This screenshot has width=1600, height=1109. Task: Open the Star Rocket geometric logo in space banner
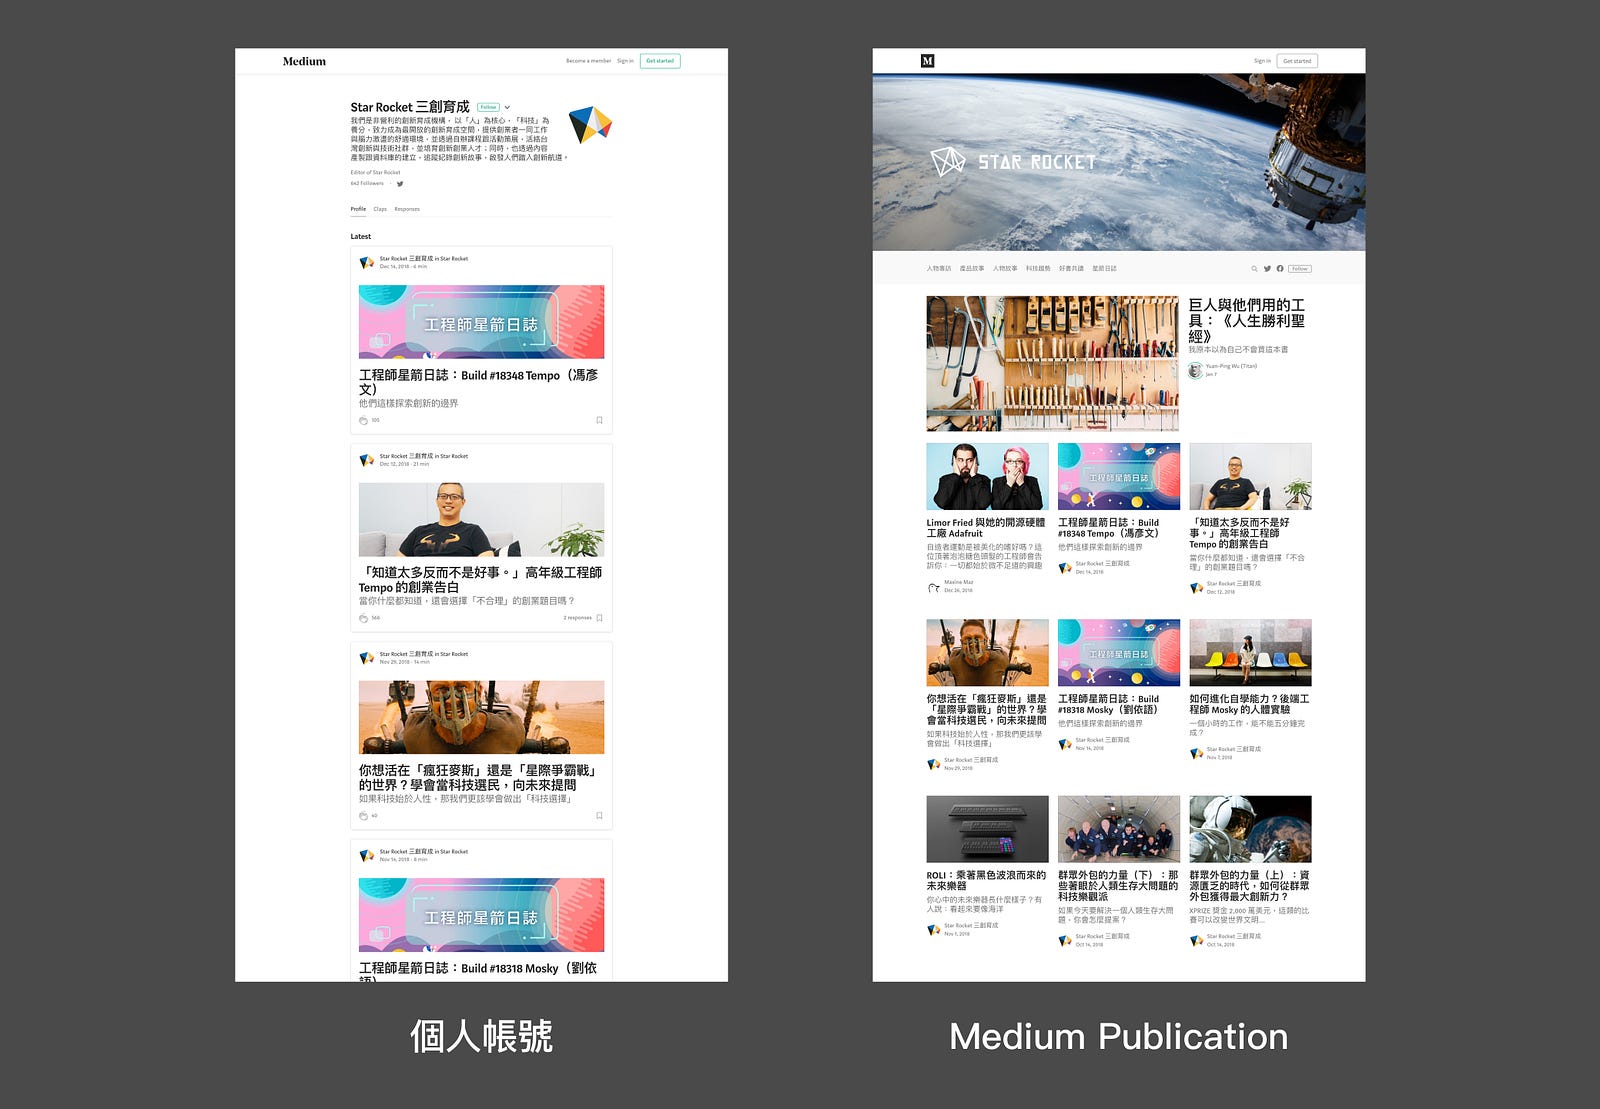(948, 161)
